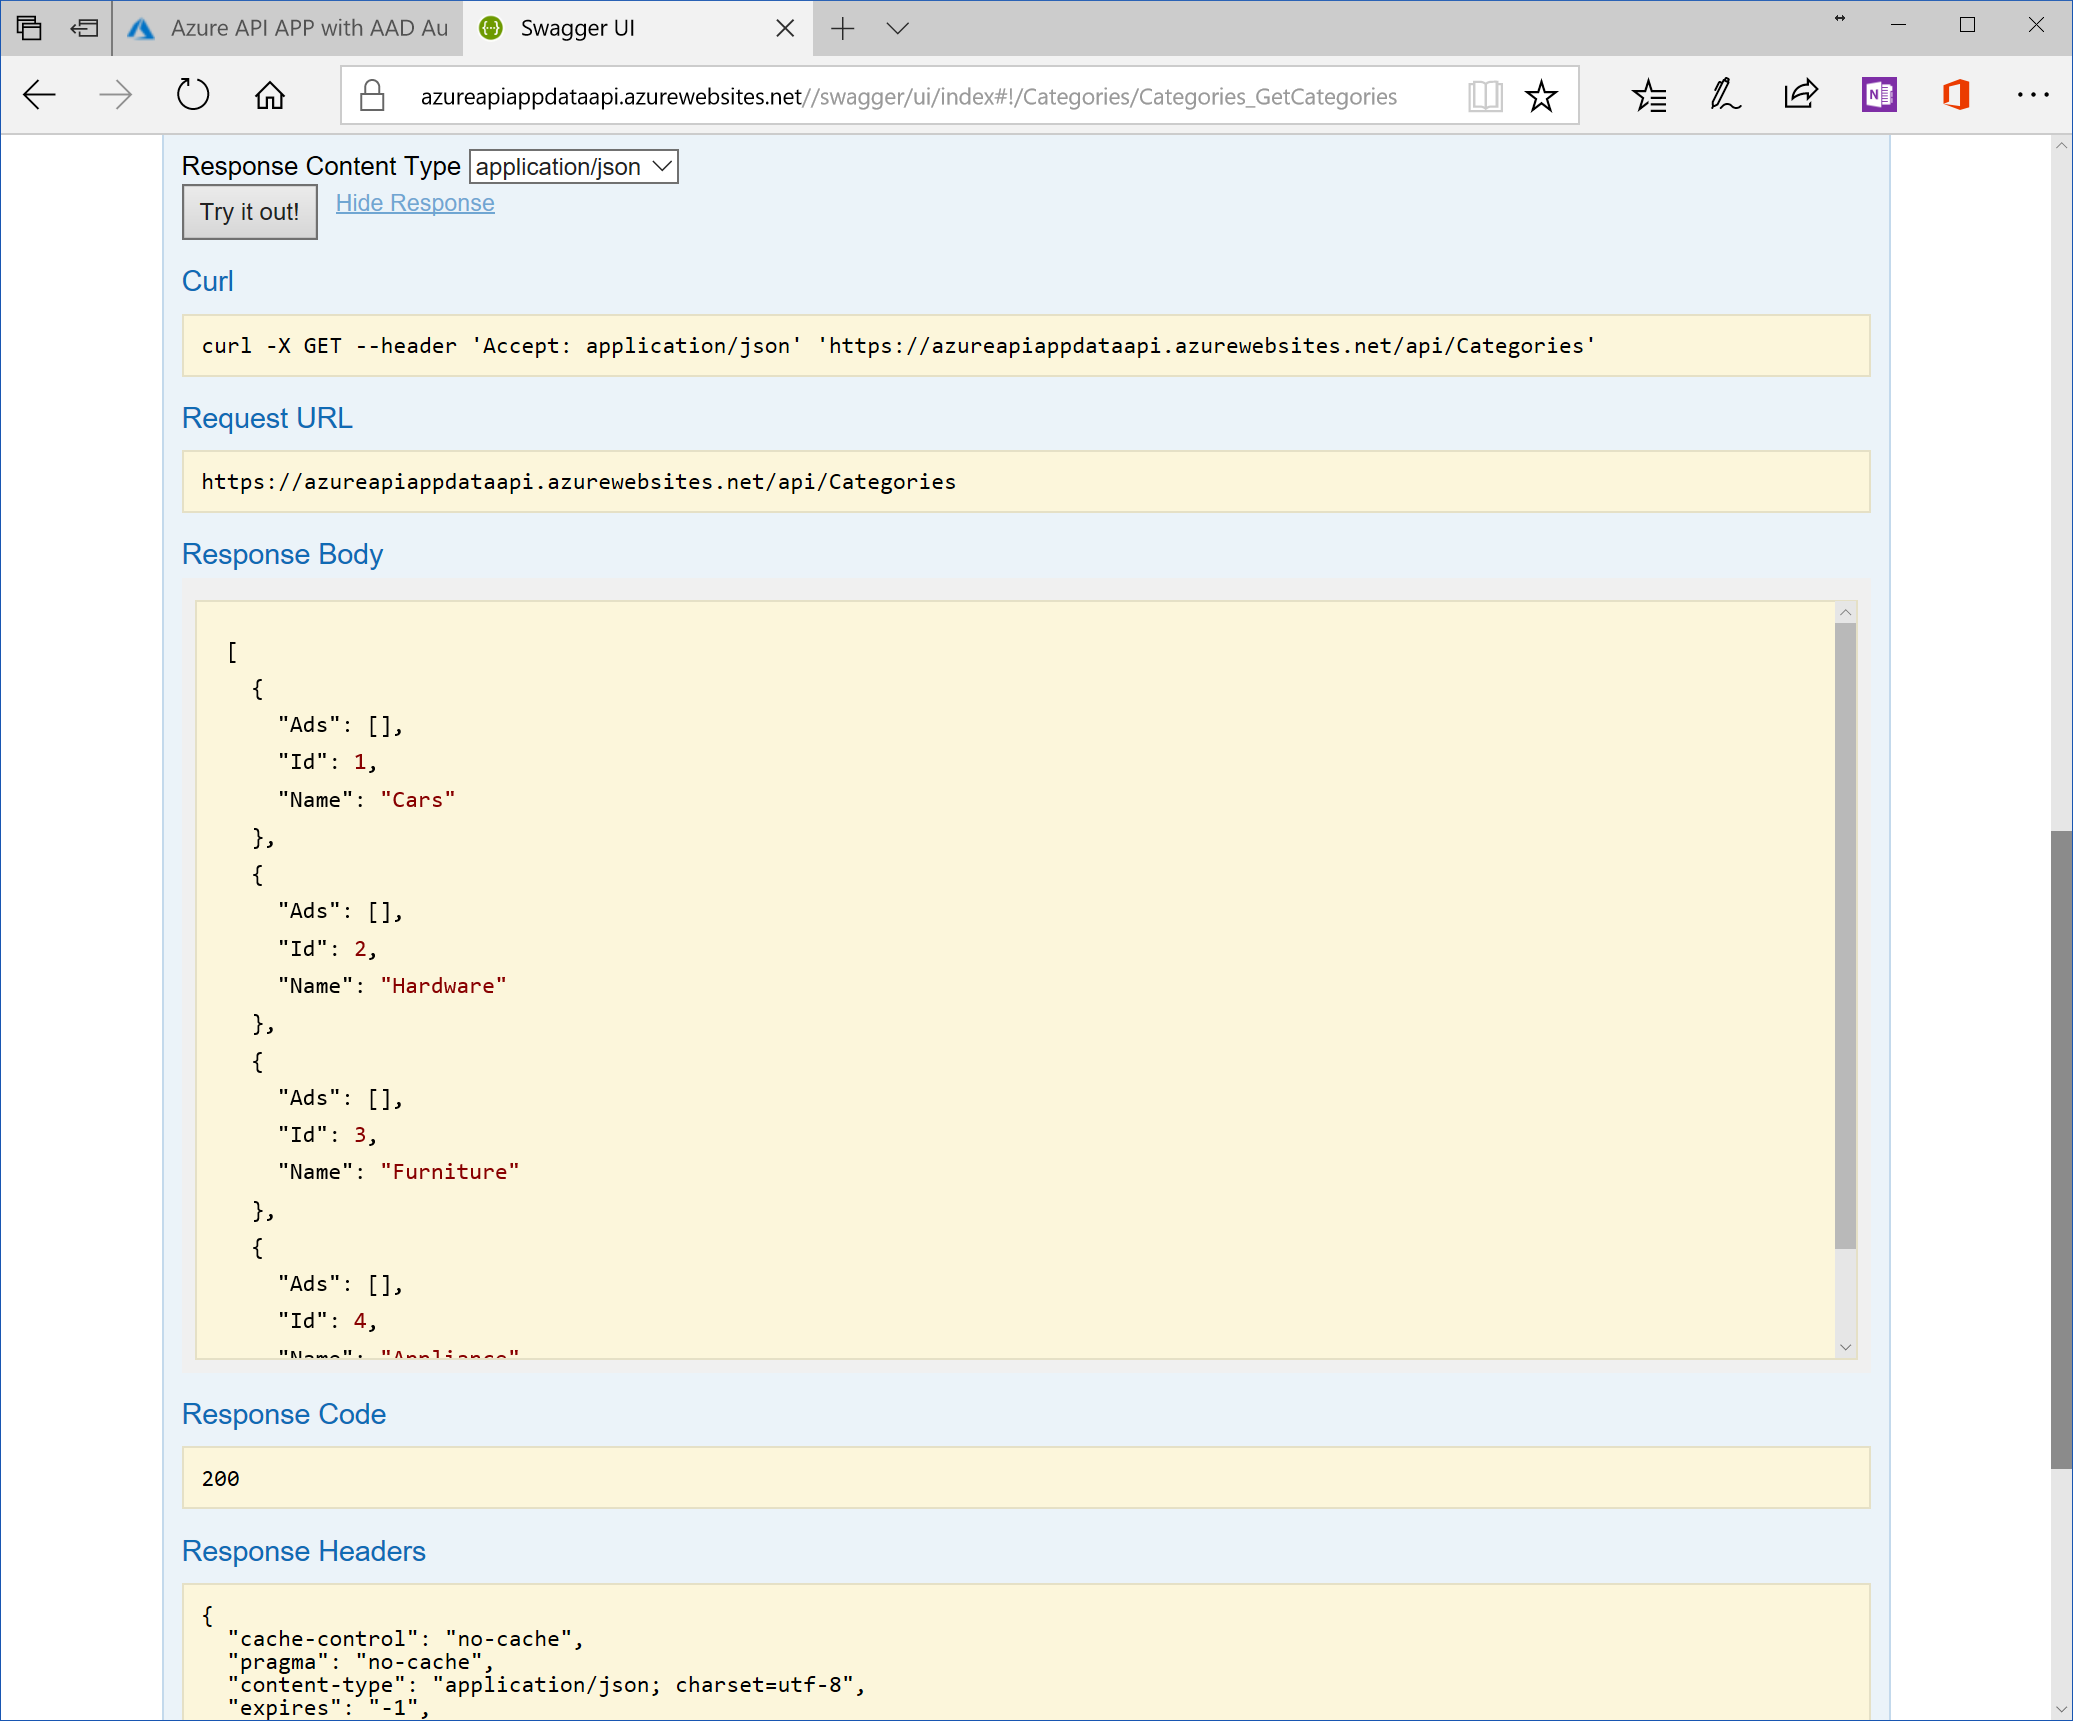Go to the browser home page
Screen dimensions: 2073x1721
(270, 96)
